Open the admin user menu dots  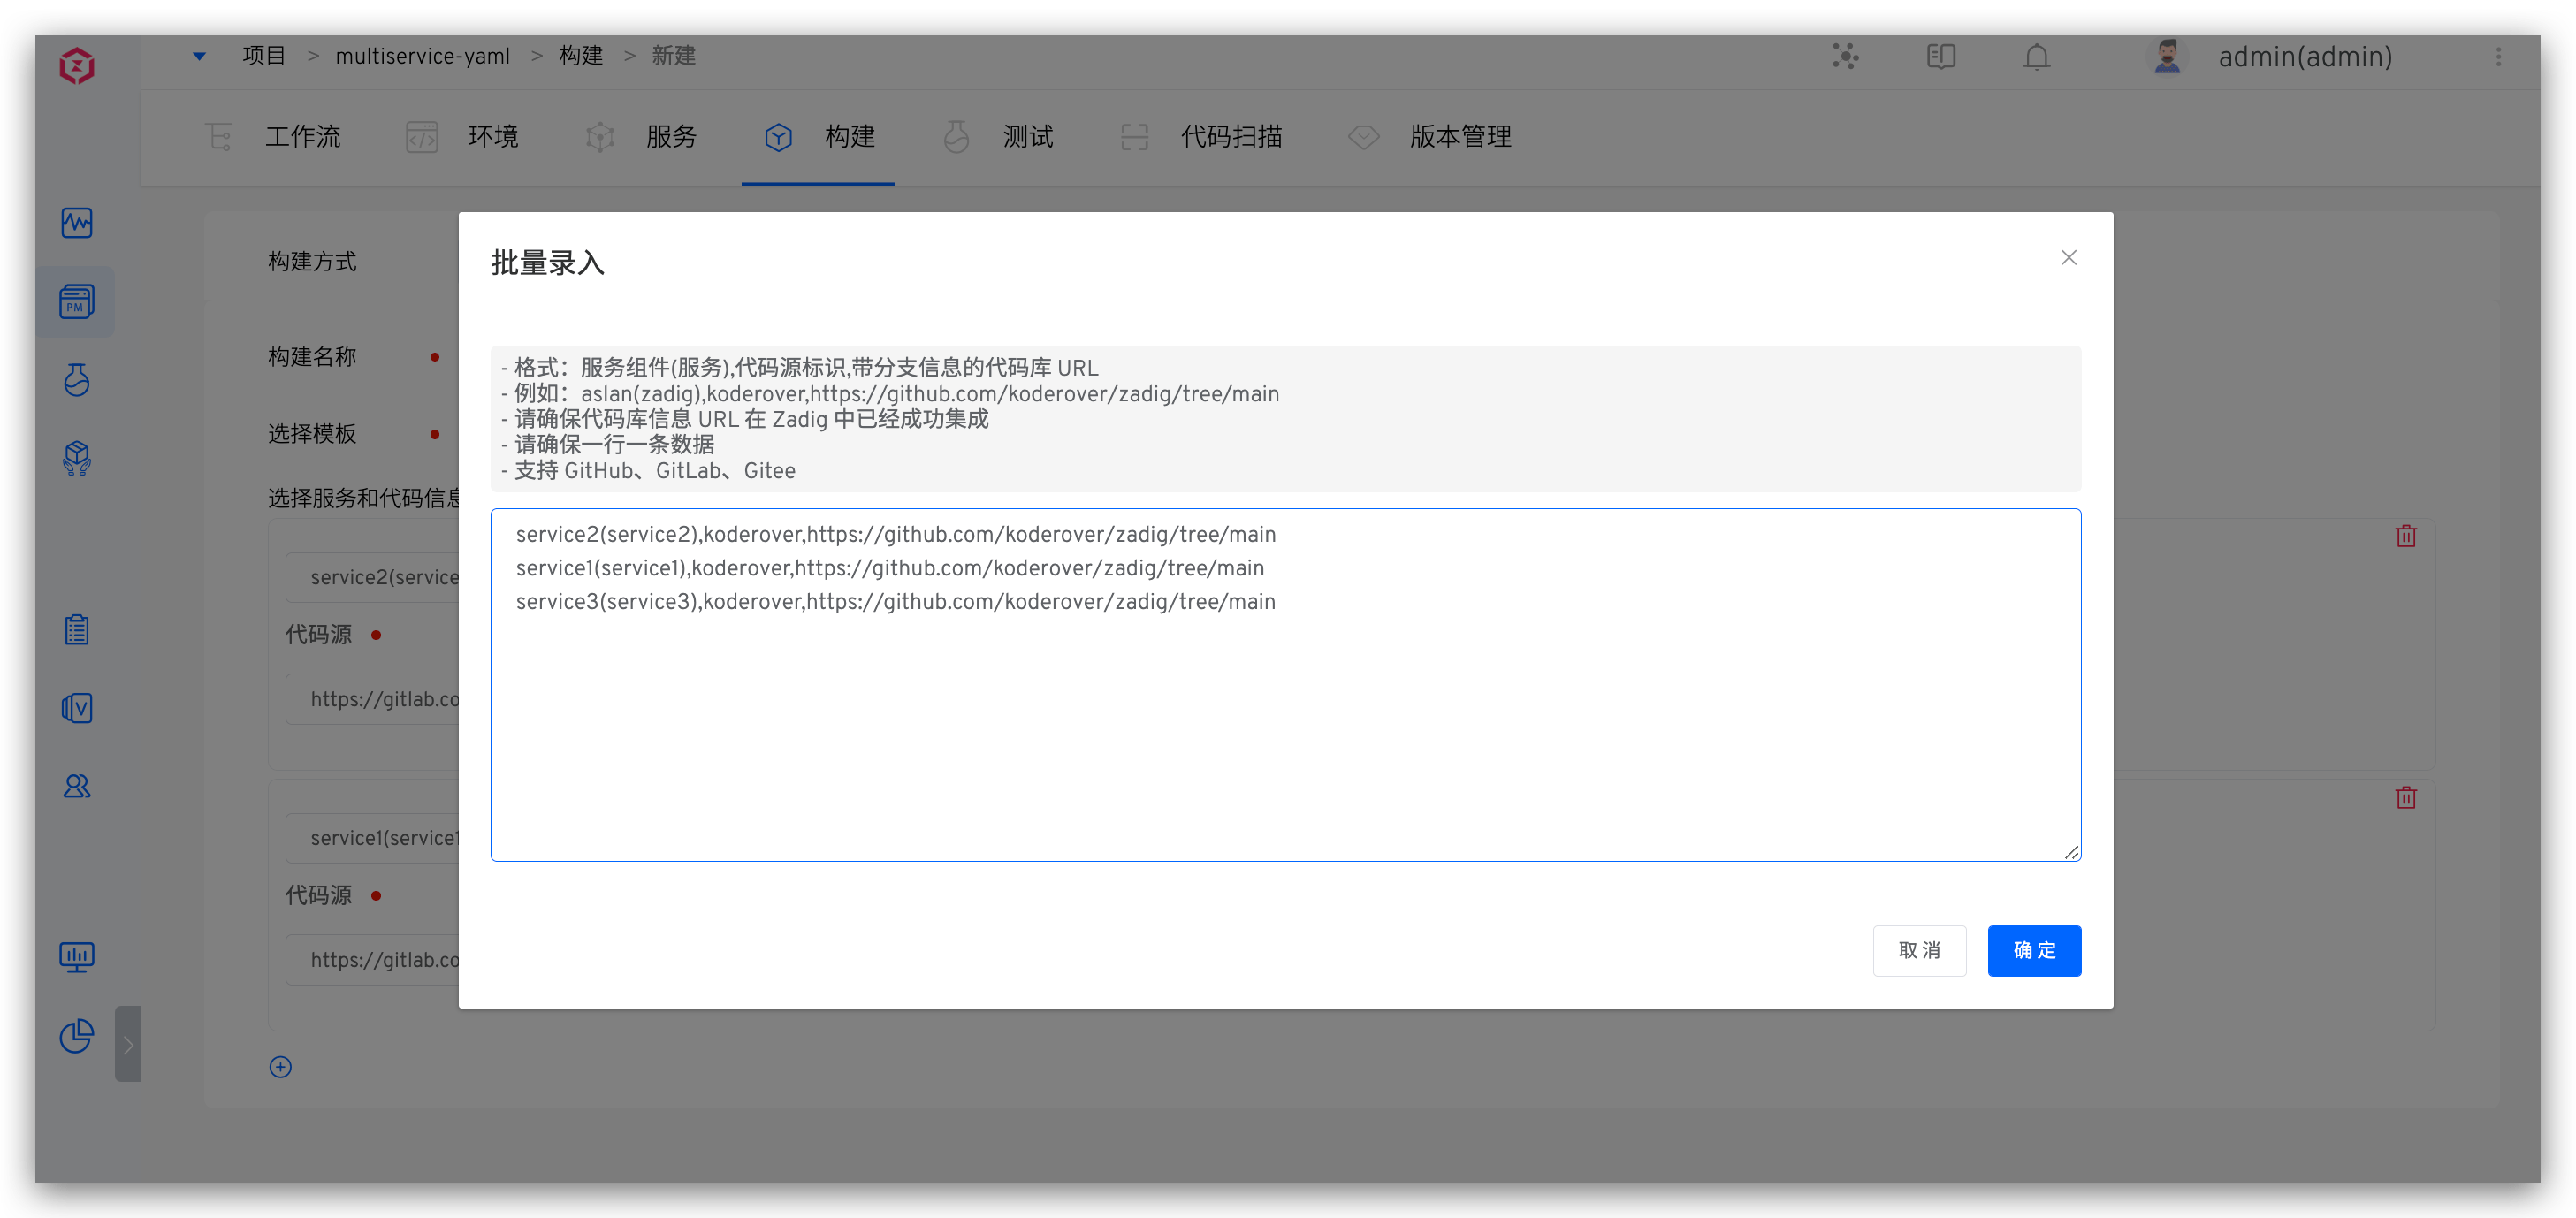click(x=2498, y=57)
